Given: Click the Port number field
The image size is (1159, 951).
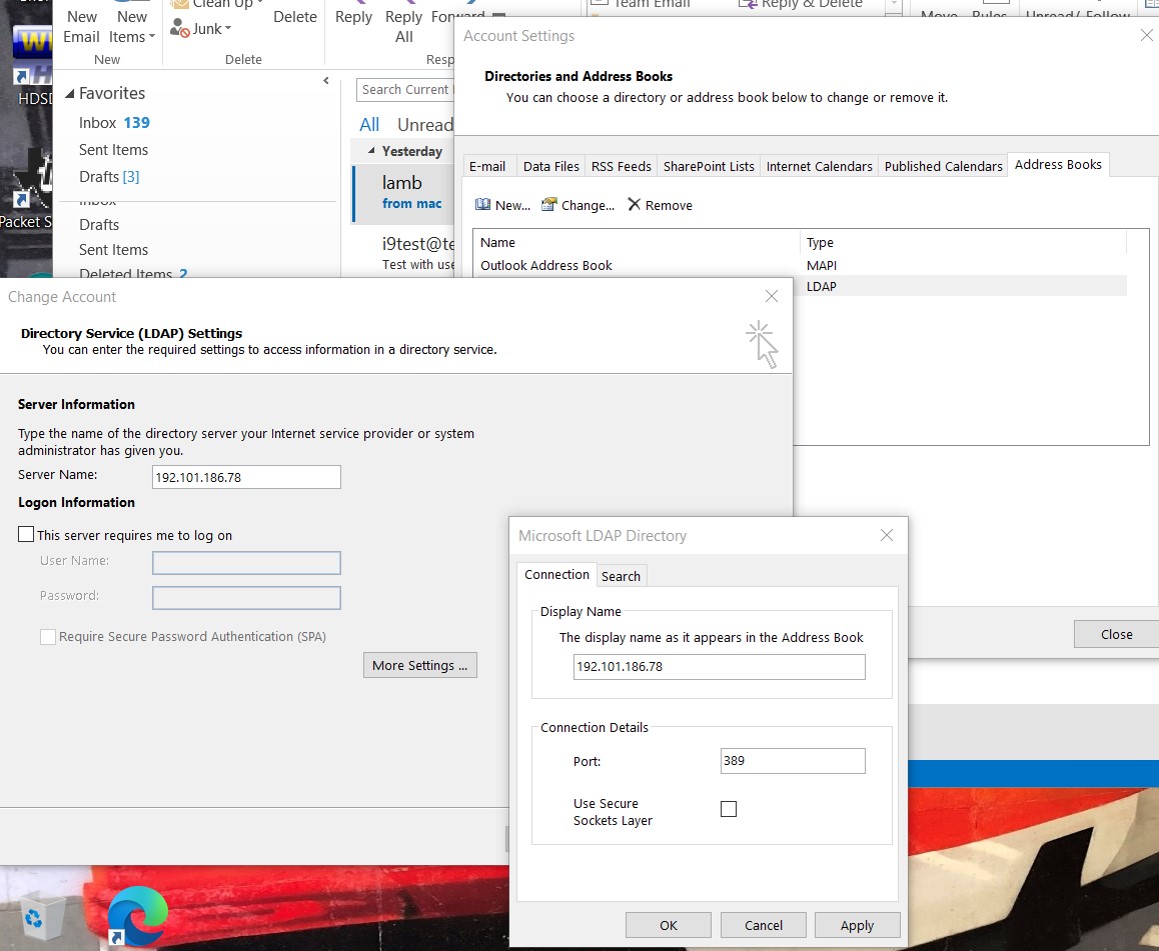Looking at the screenshot, I should point(792,761).
